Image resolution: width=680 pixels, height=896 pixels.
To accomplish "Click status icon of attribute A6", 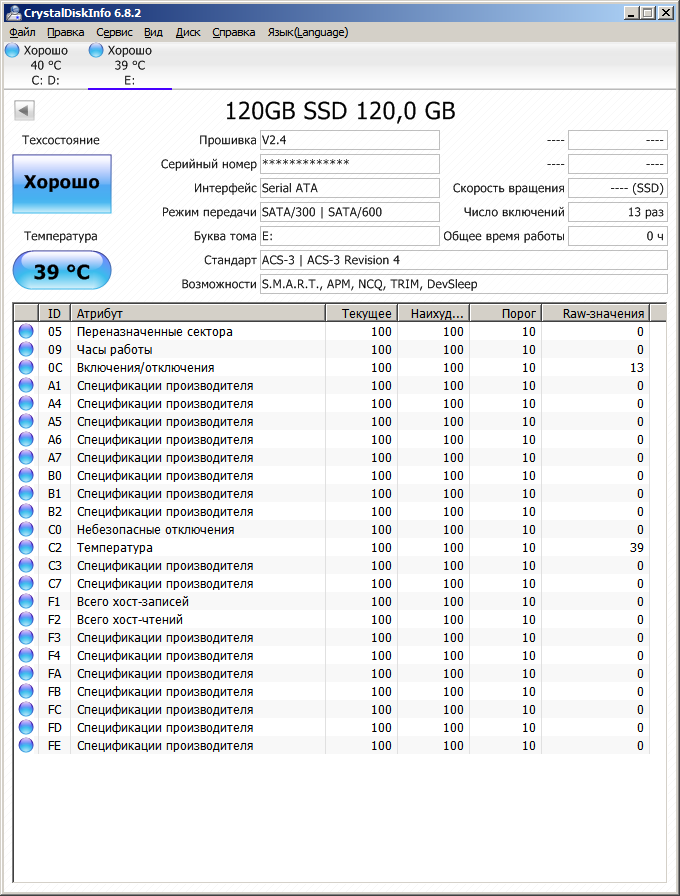I will coord(26,439).
